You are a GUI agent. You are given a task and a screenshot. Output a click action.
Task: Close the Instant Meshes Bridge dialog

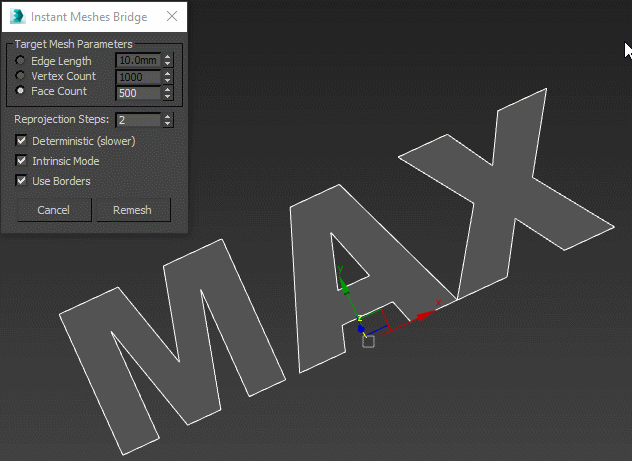tap(171, 17)
